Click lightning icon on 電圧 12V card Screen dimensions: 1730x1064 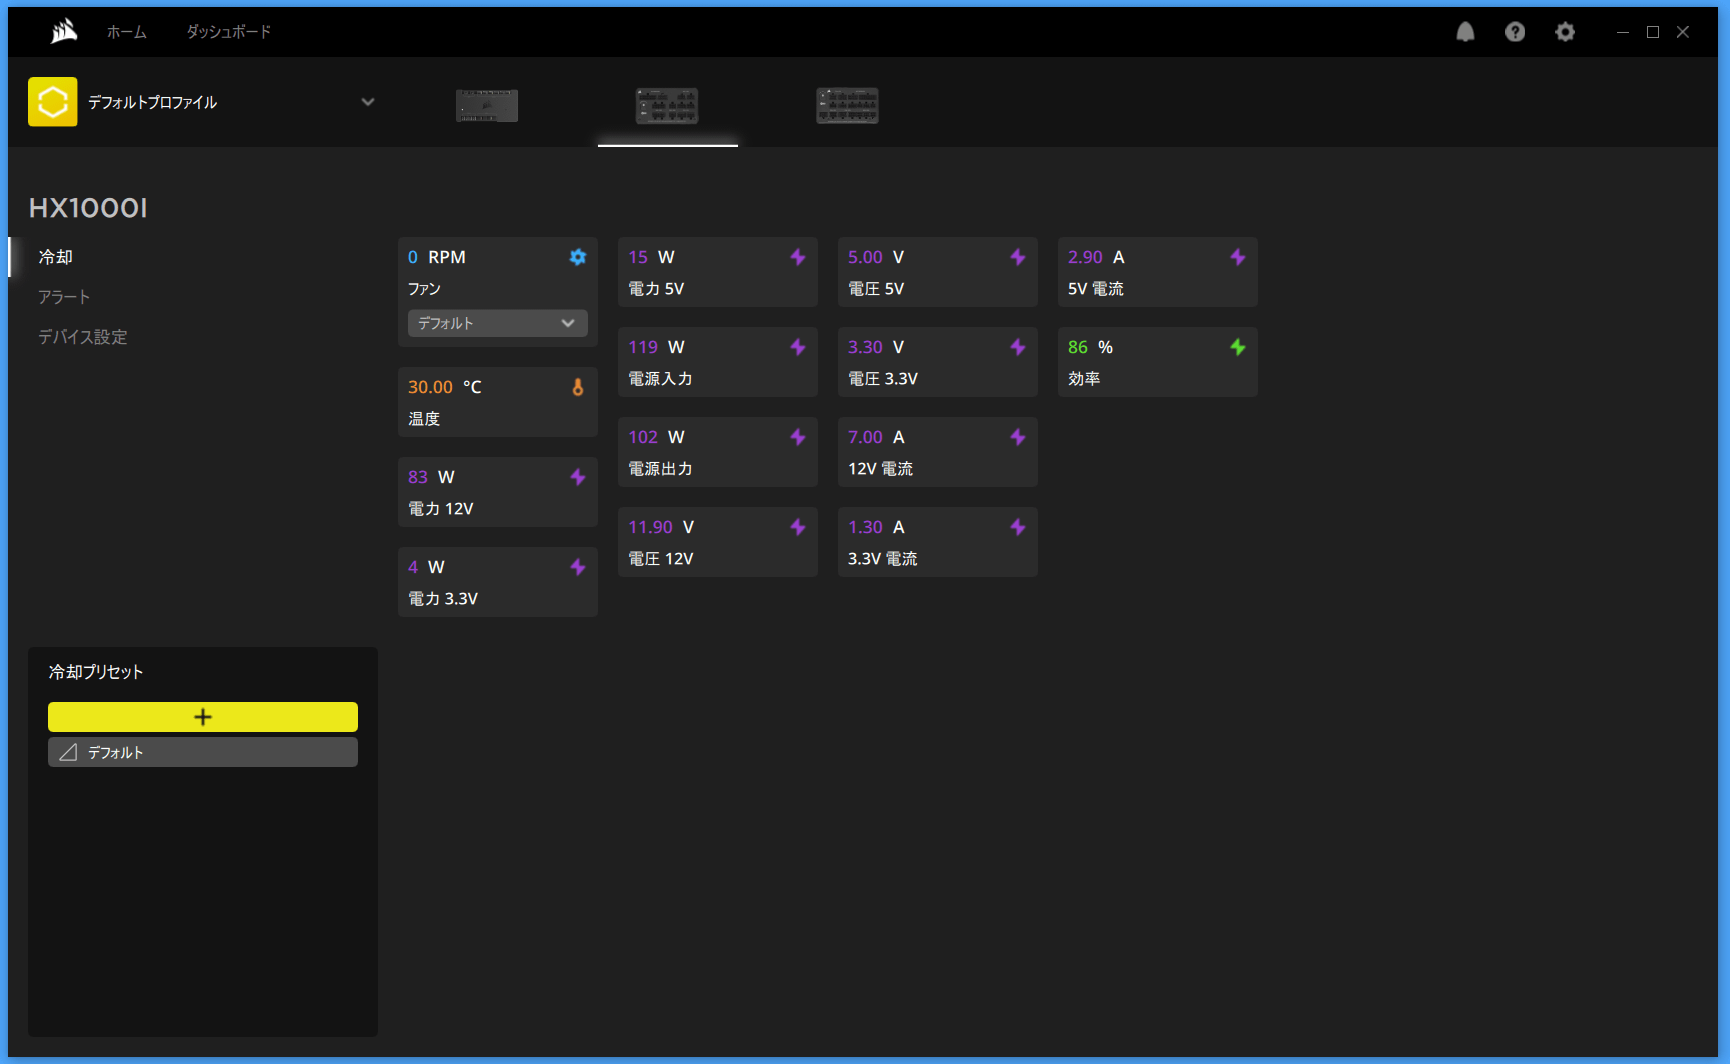pyautogui.click(x=798, y=527)
